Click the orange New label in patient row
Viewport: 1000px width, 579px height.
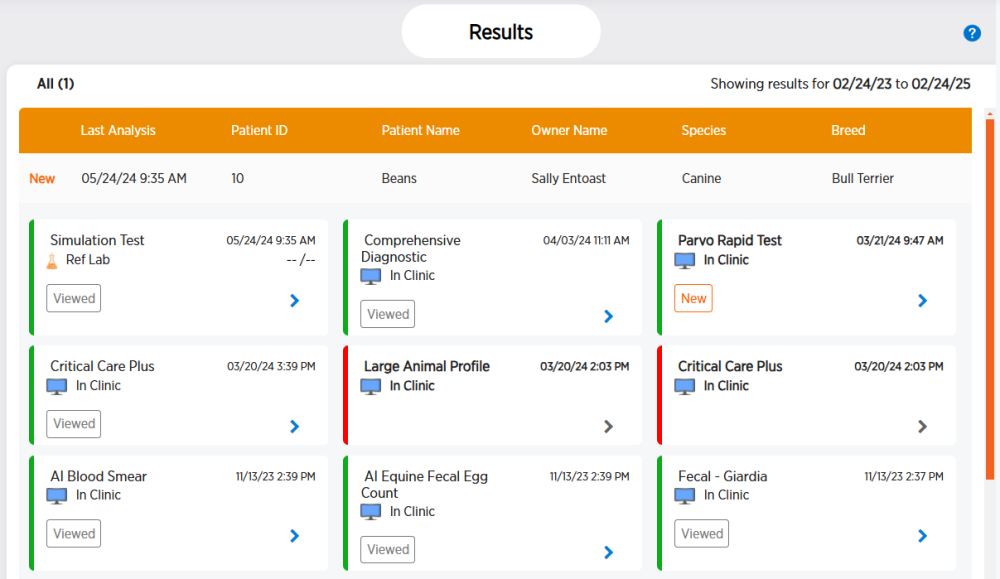[x=42, y=179]
